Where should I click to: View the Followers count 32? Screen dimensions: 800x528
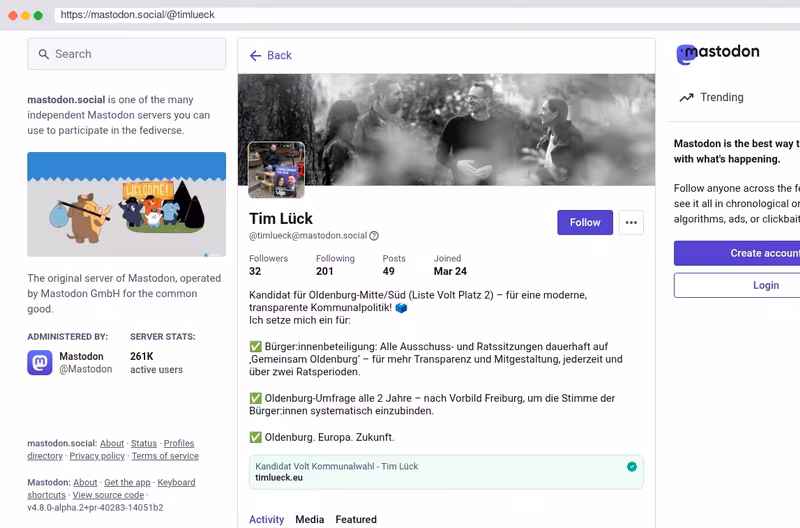(x=268, y=265)
